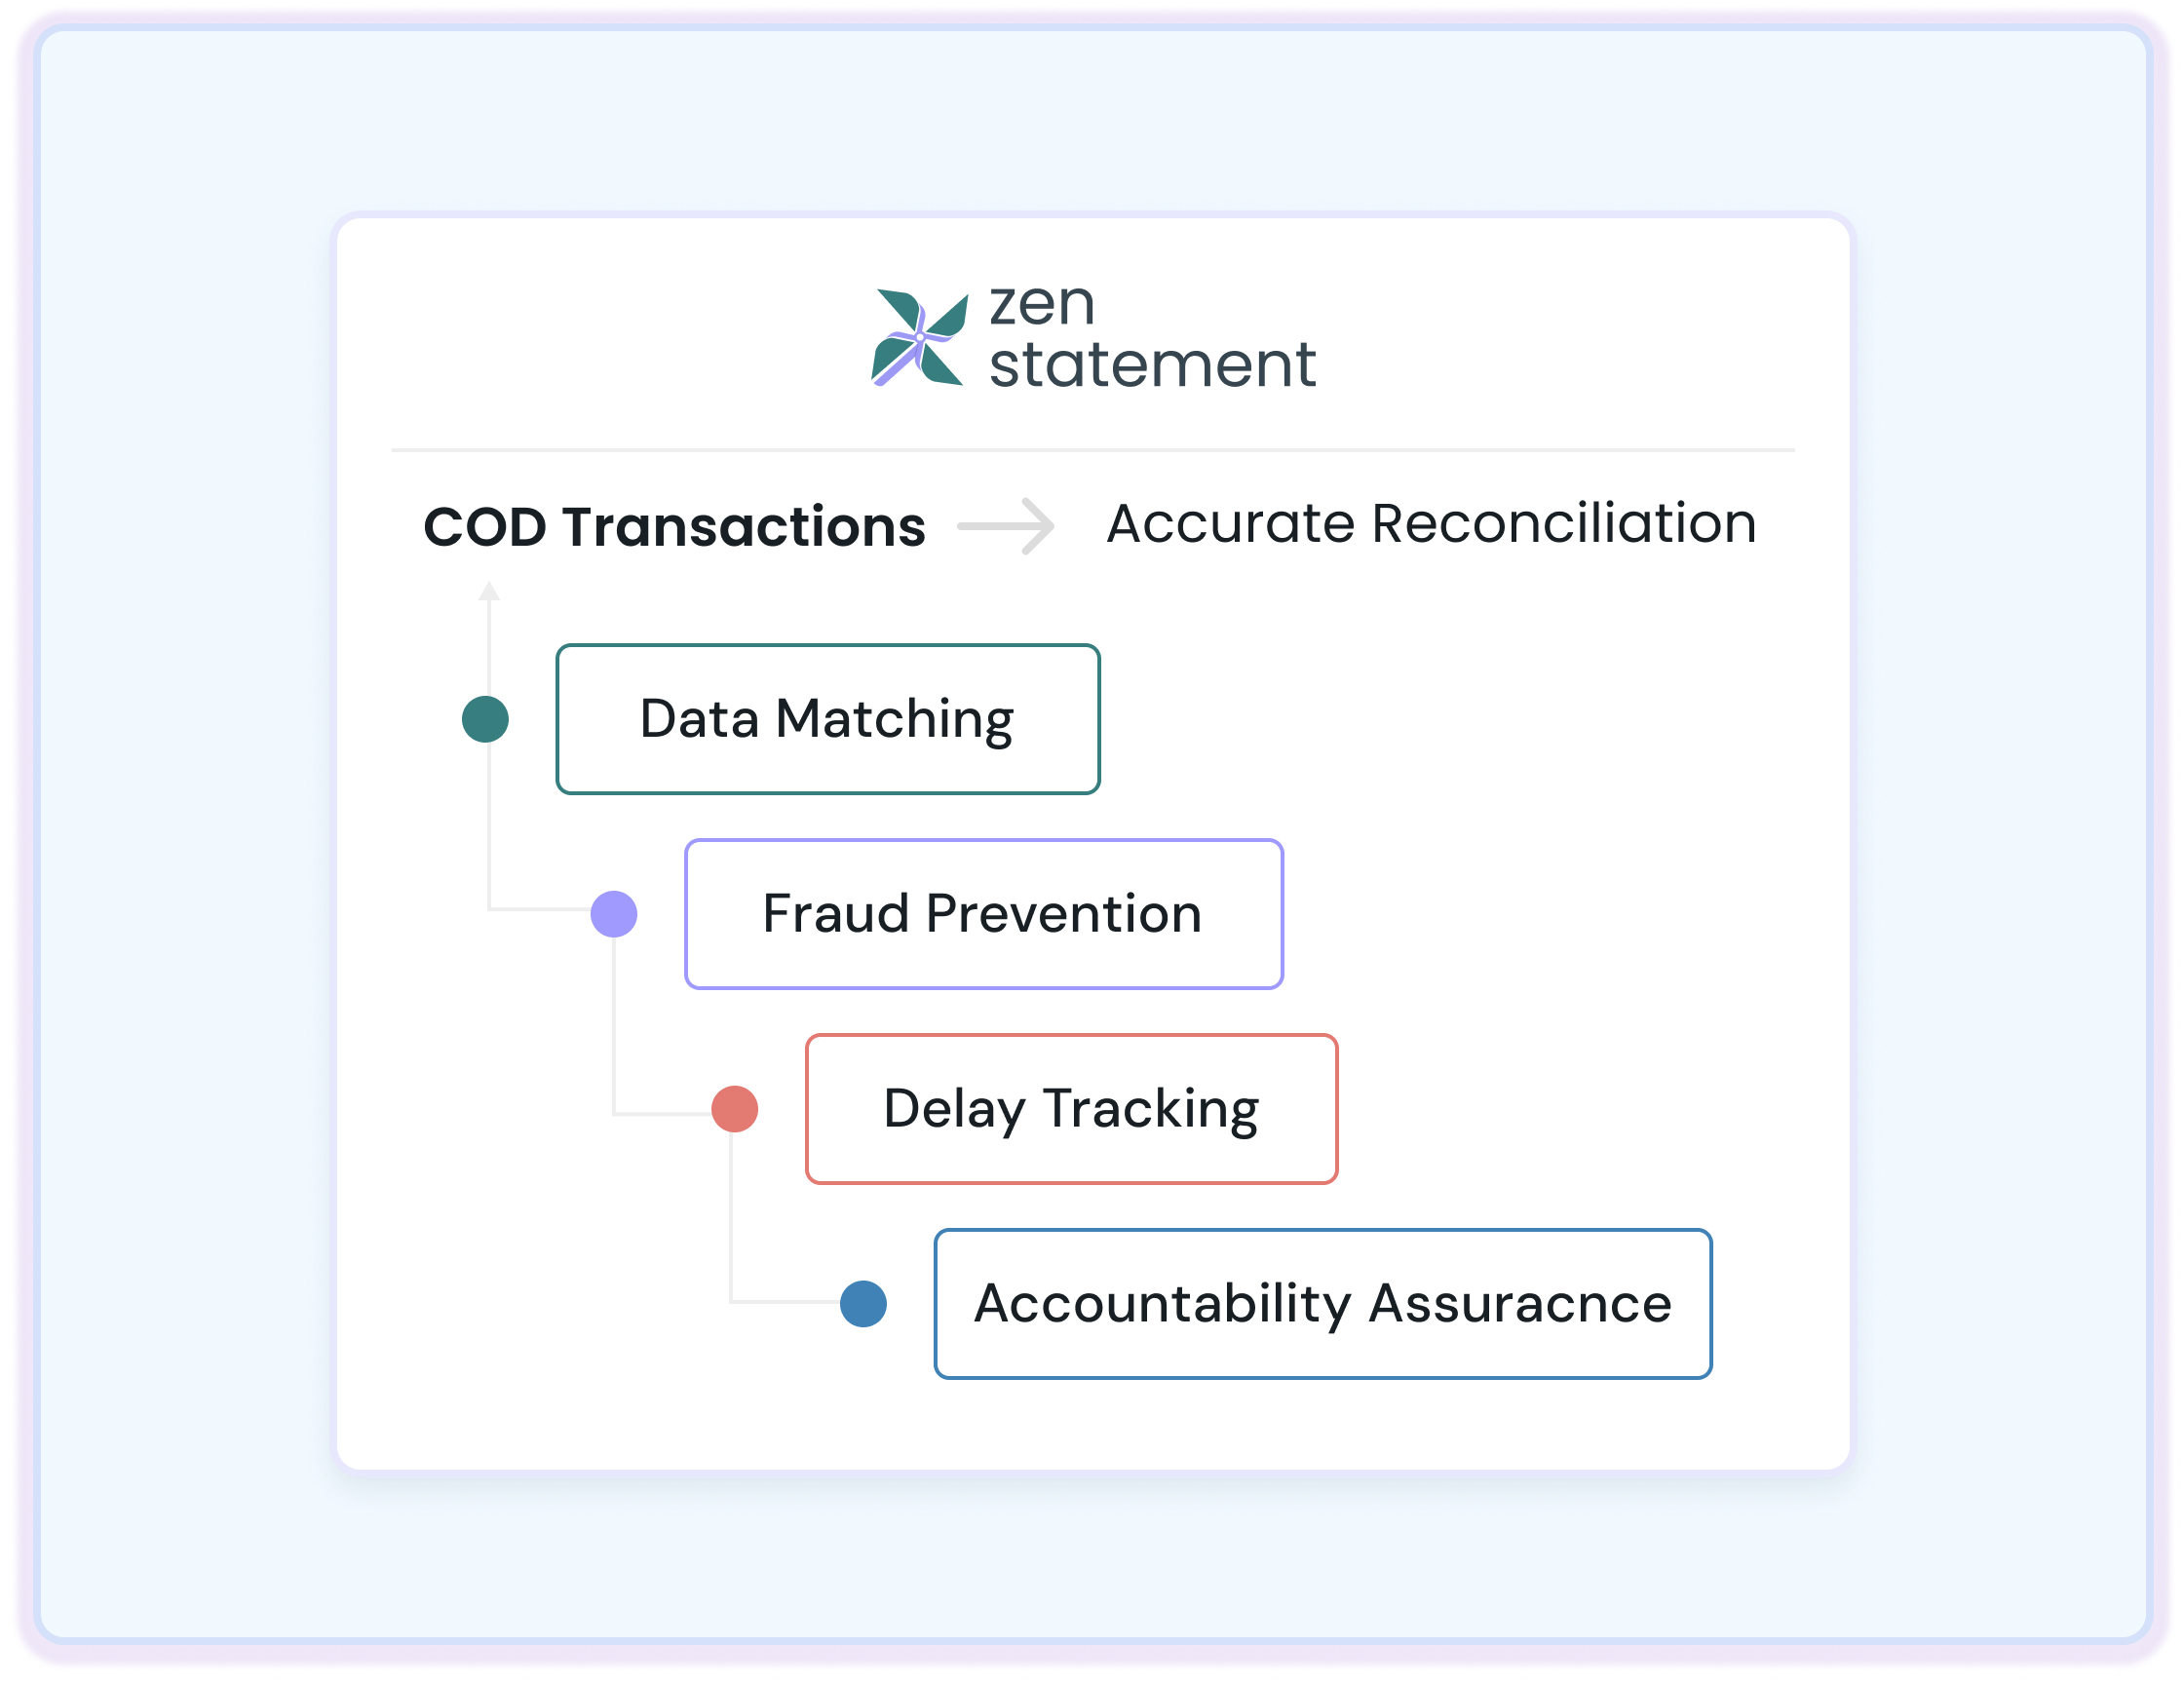Click the connector line leading to Fraud Prevention dot

click(540, 909)
